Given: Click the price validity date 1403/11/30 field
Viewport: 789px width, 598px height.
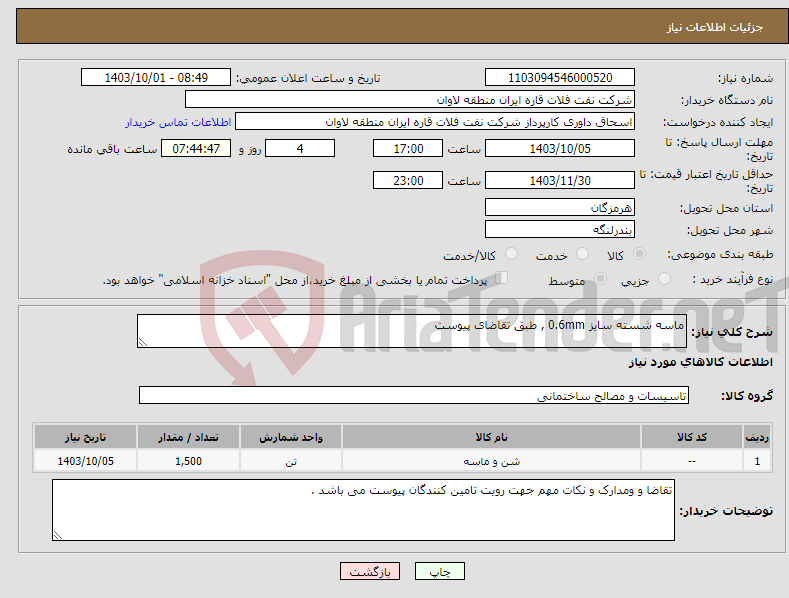Looking at the screenshot, I should tap(560, 180).
